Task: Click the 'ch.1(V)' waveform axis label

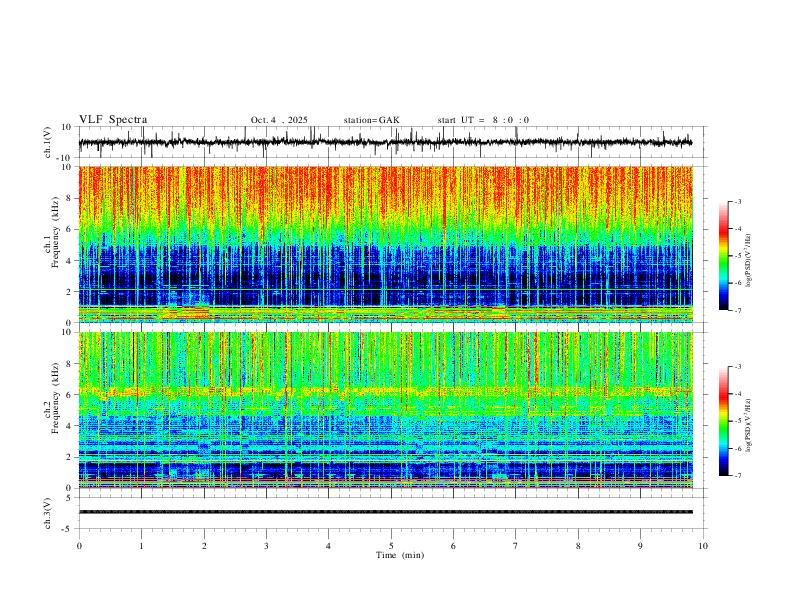Action: [48, 142]
